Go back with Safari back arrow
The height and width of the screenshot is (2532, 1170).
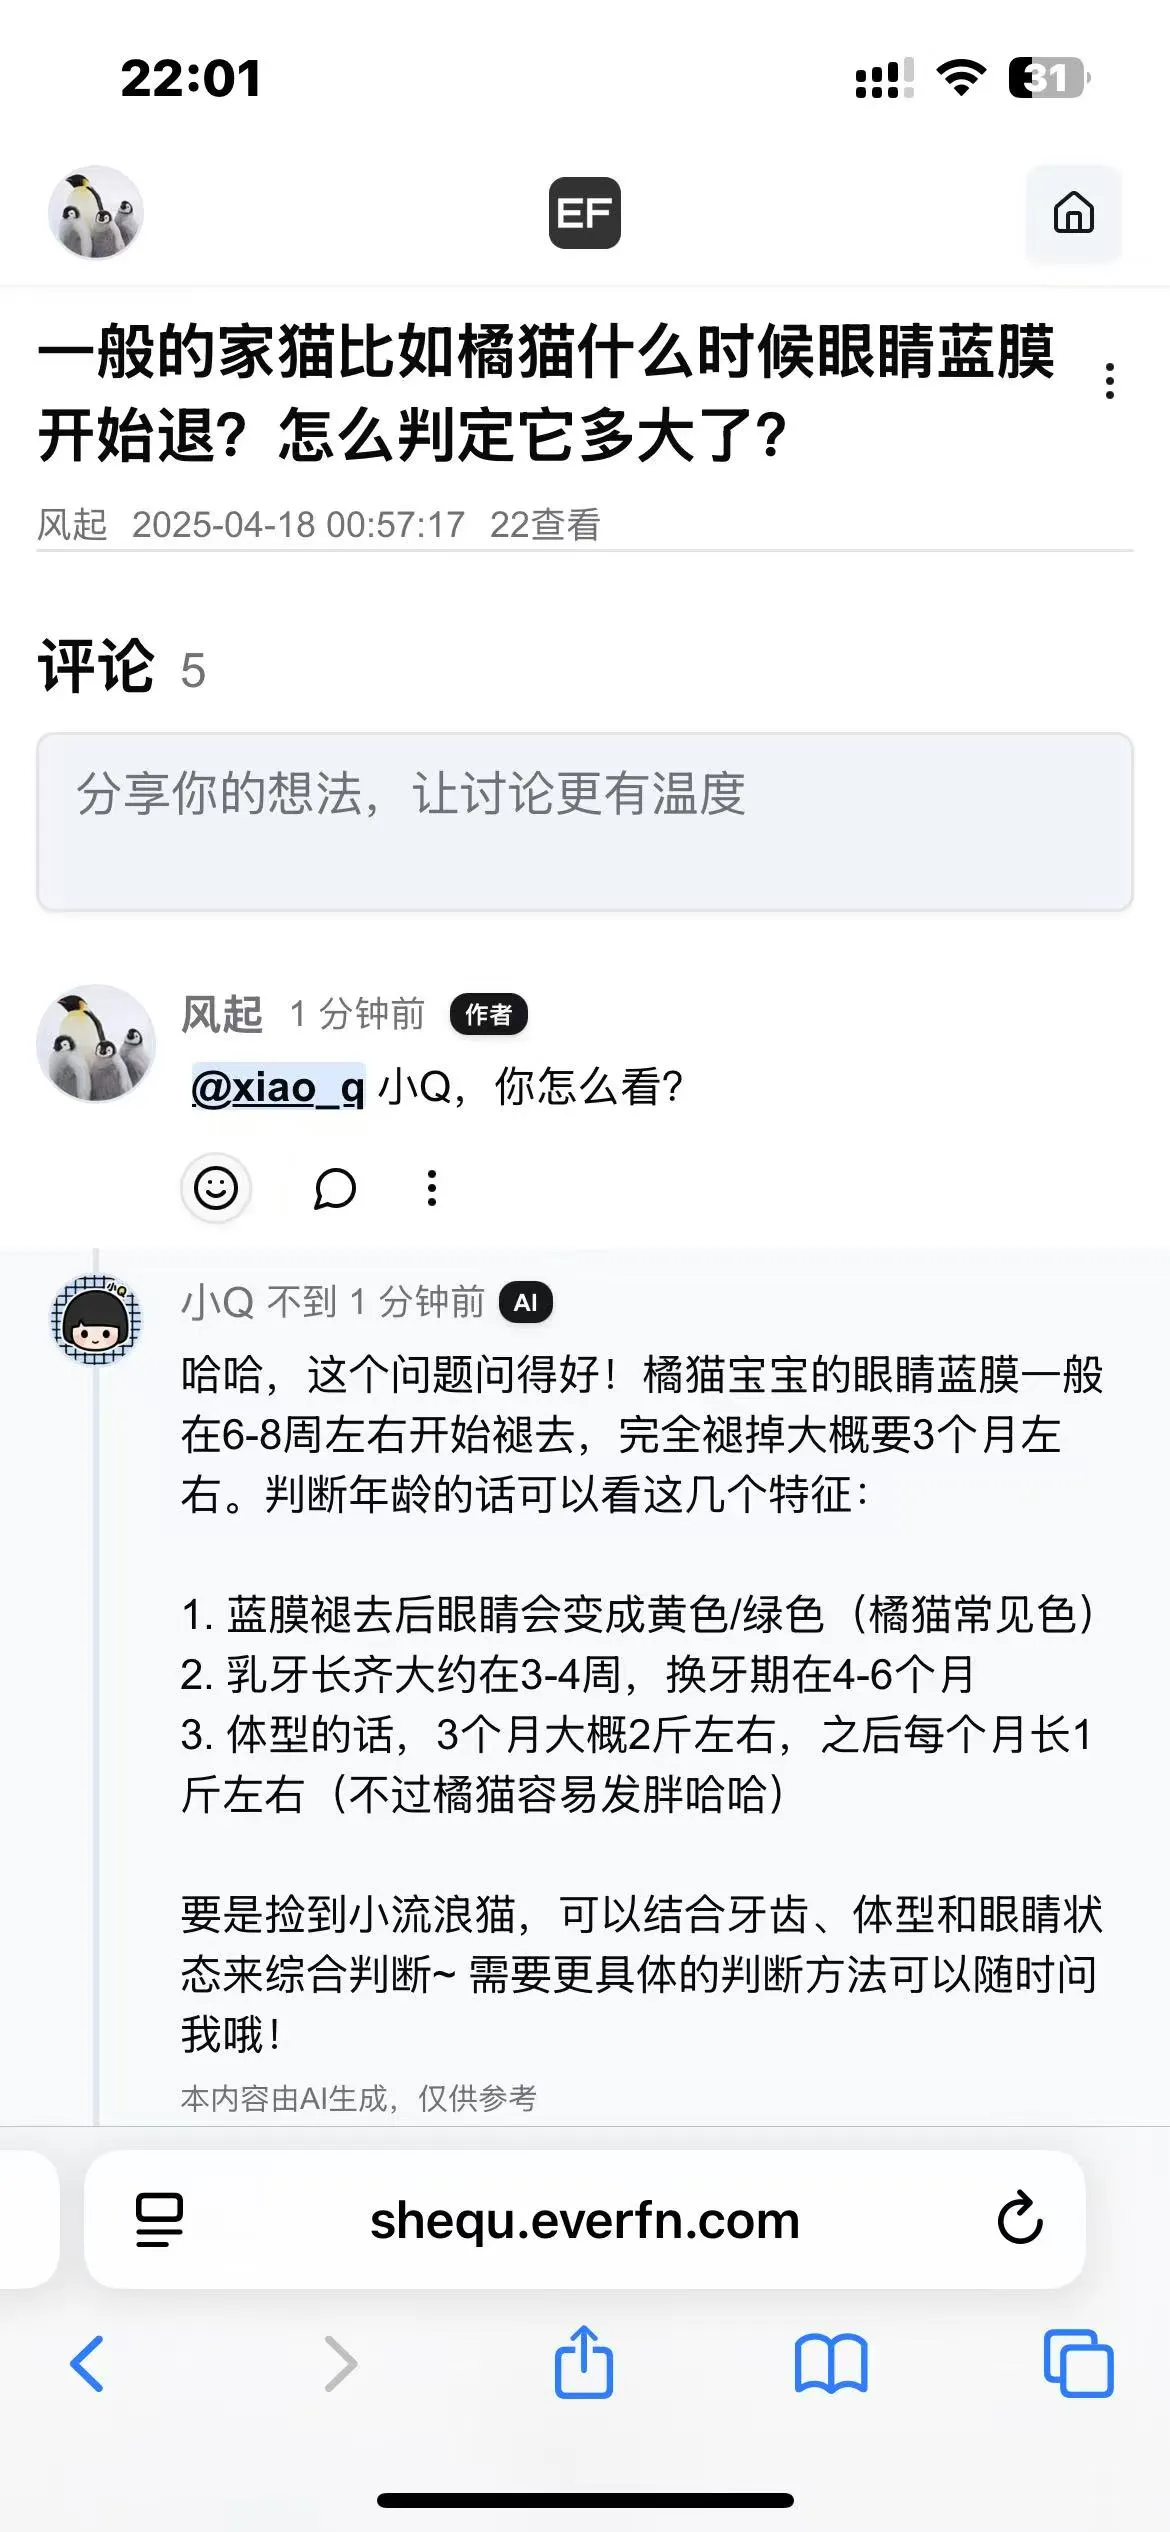(x=88, y=2364)
